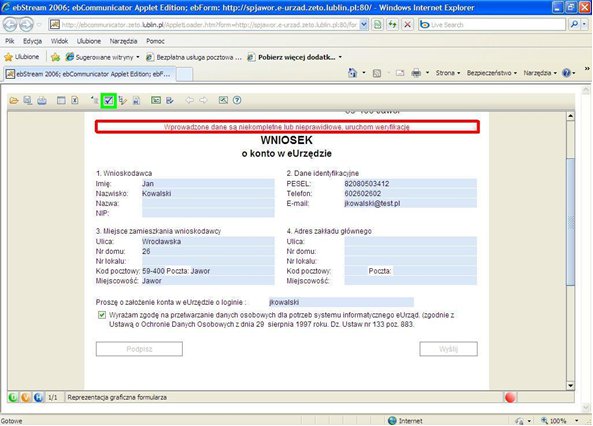The height and width of the screenshot is (426, 593).
Task: Click the tree-with-pencil icon after the checkmark
Action: click(123, 100)
